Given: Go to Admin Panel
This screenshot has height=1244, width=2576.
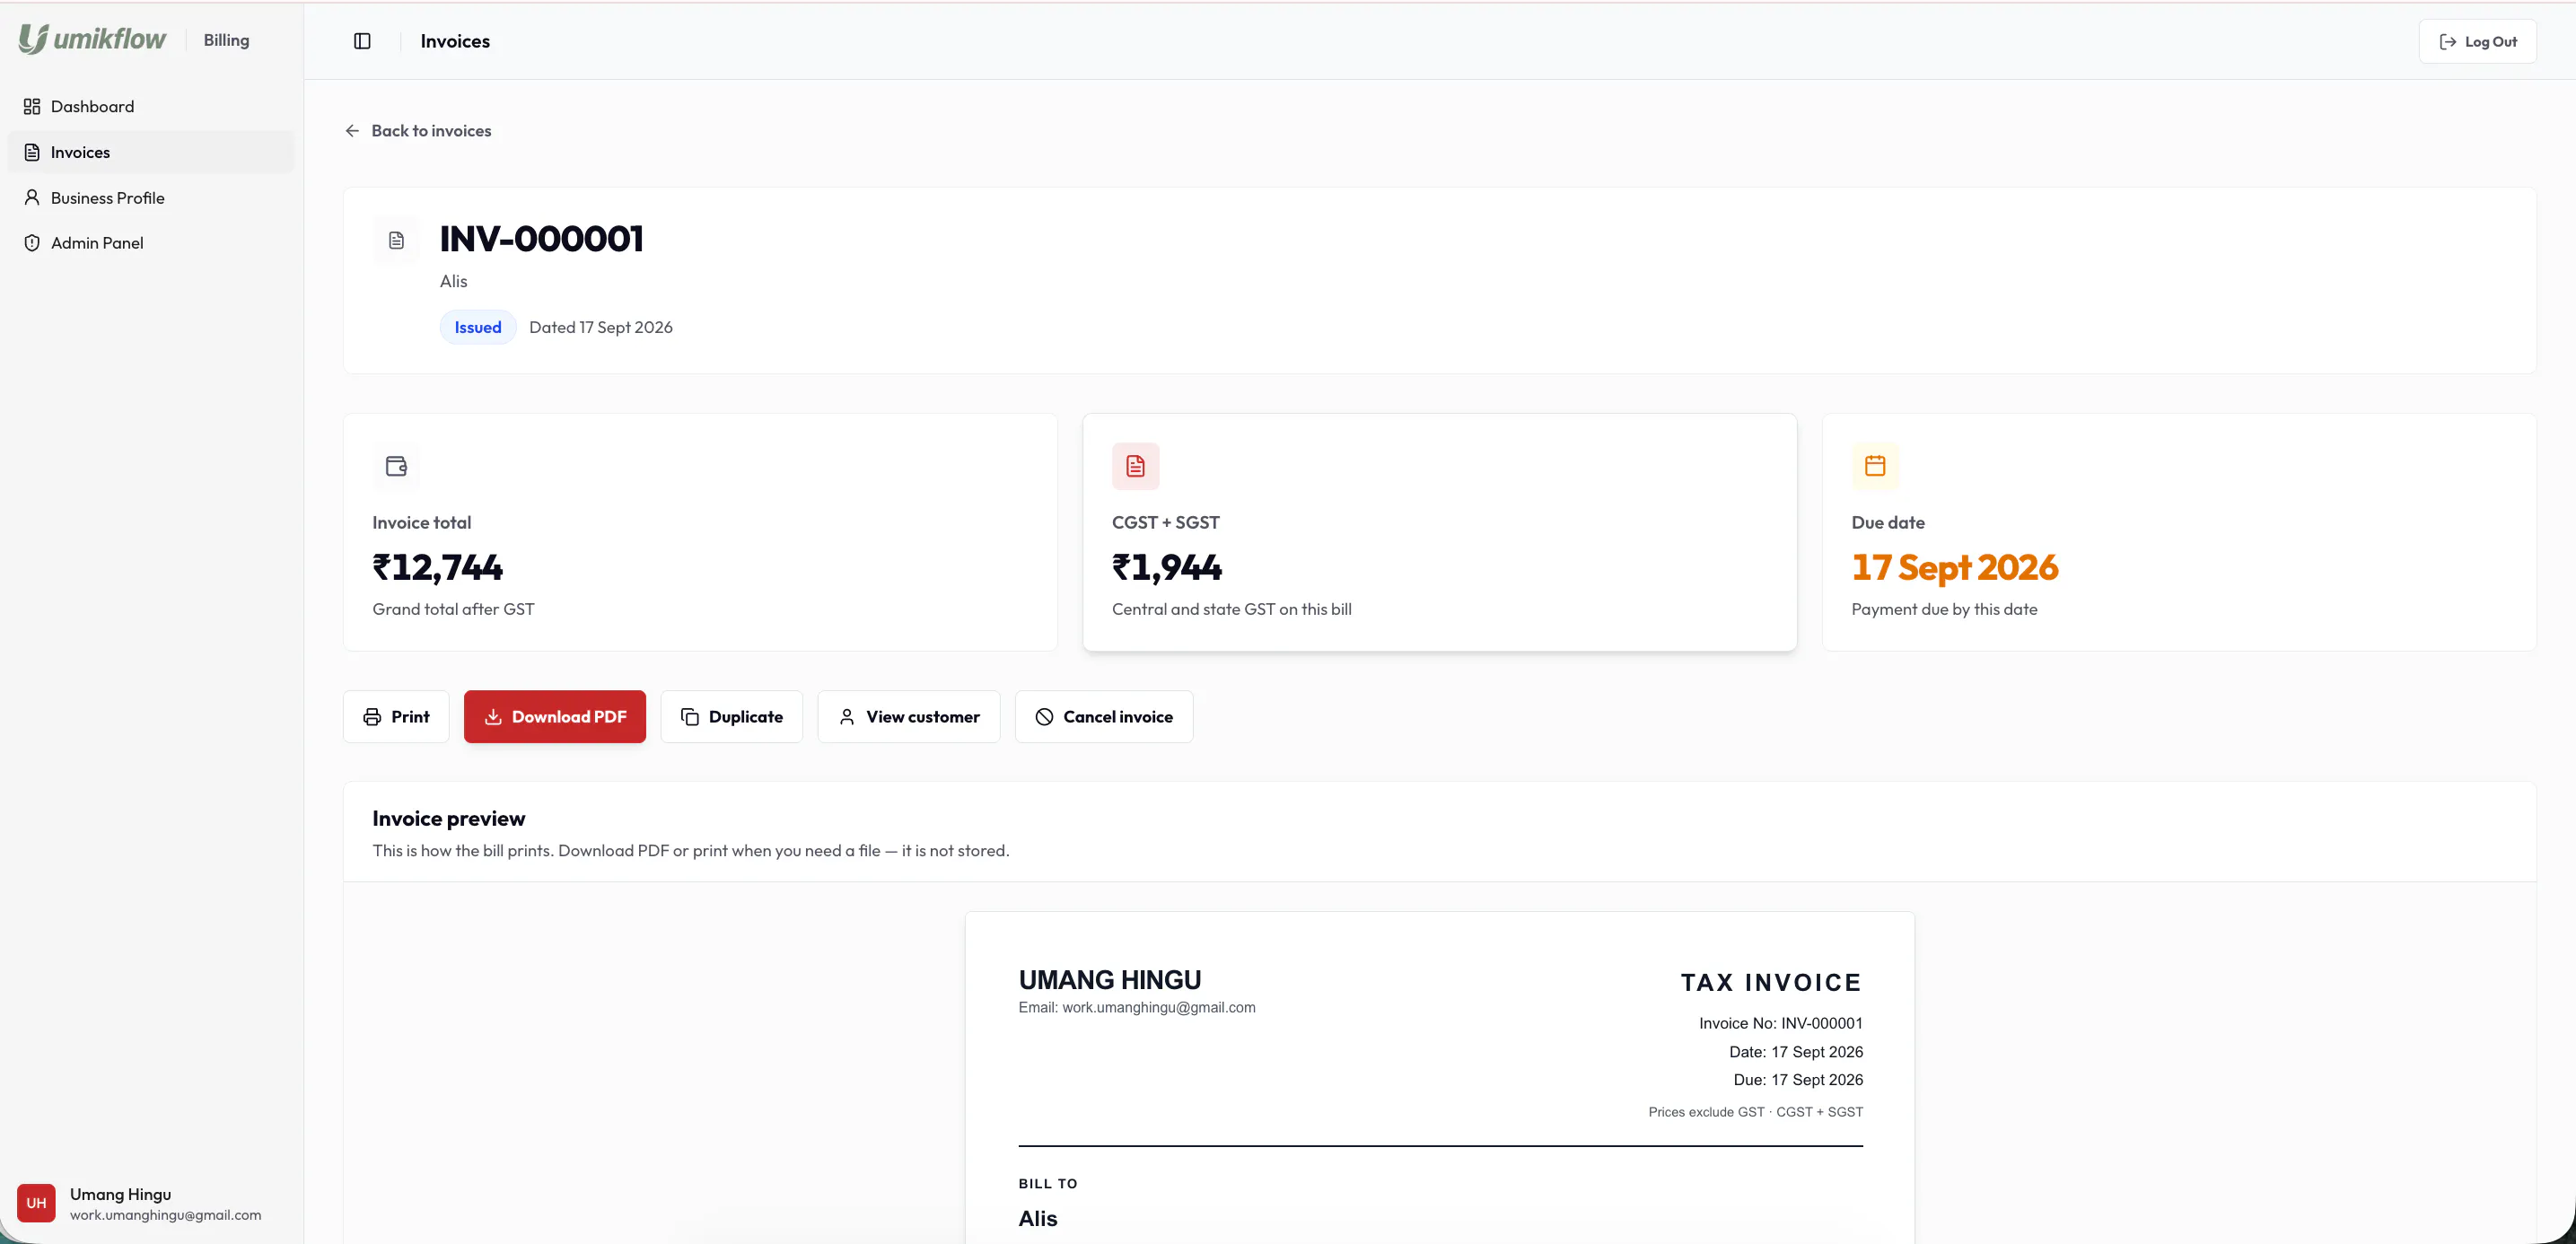Looking at the screenshot, I should (151, 243).
